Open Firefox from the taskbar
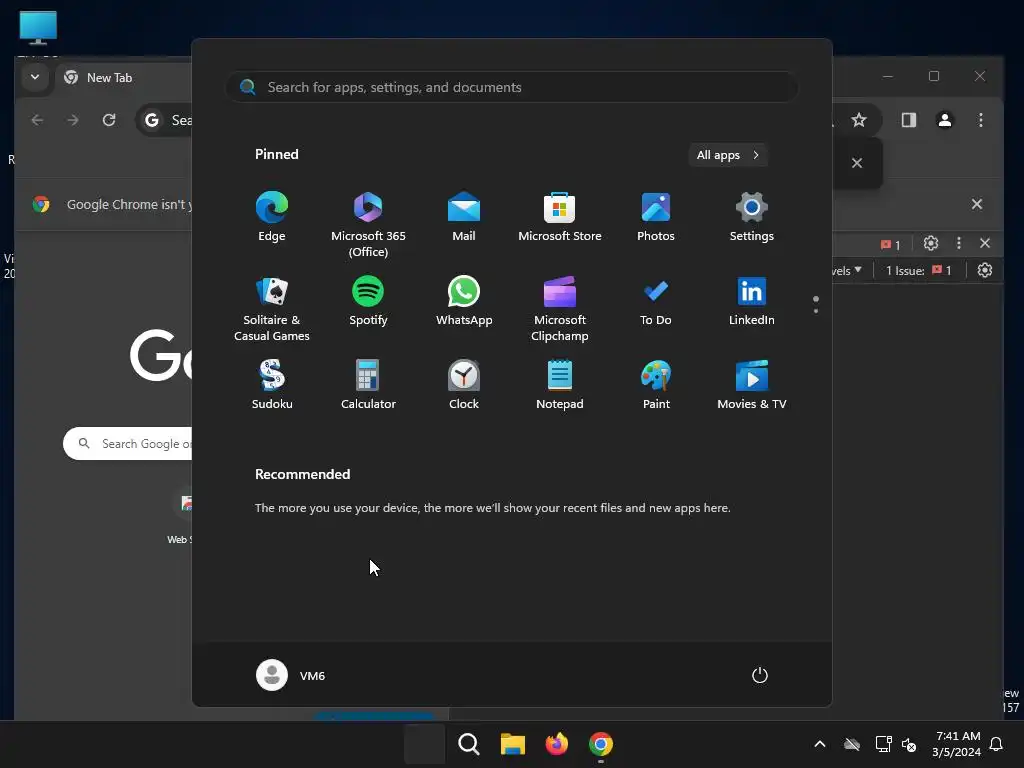The height and width of the screenshot is (768, 1024). (556, 744)
